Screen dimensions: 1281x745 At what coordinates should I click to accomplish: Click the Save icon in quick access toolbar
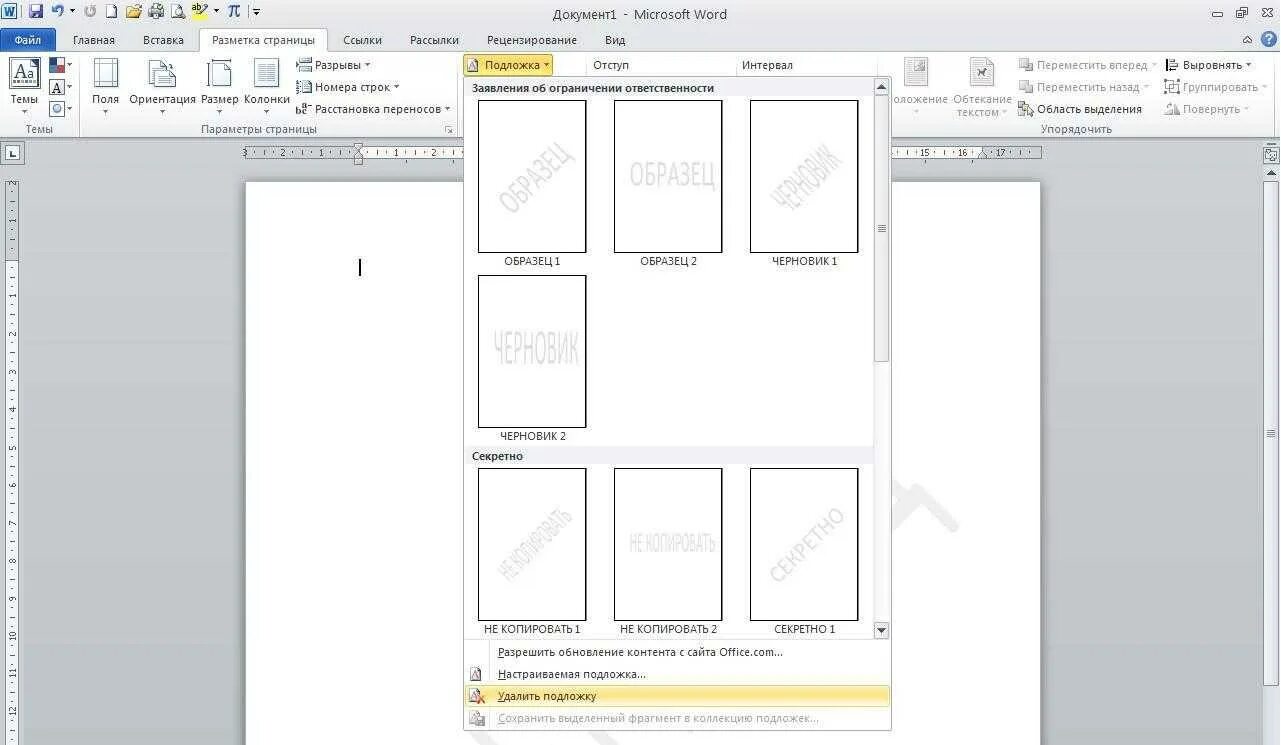36,12
